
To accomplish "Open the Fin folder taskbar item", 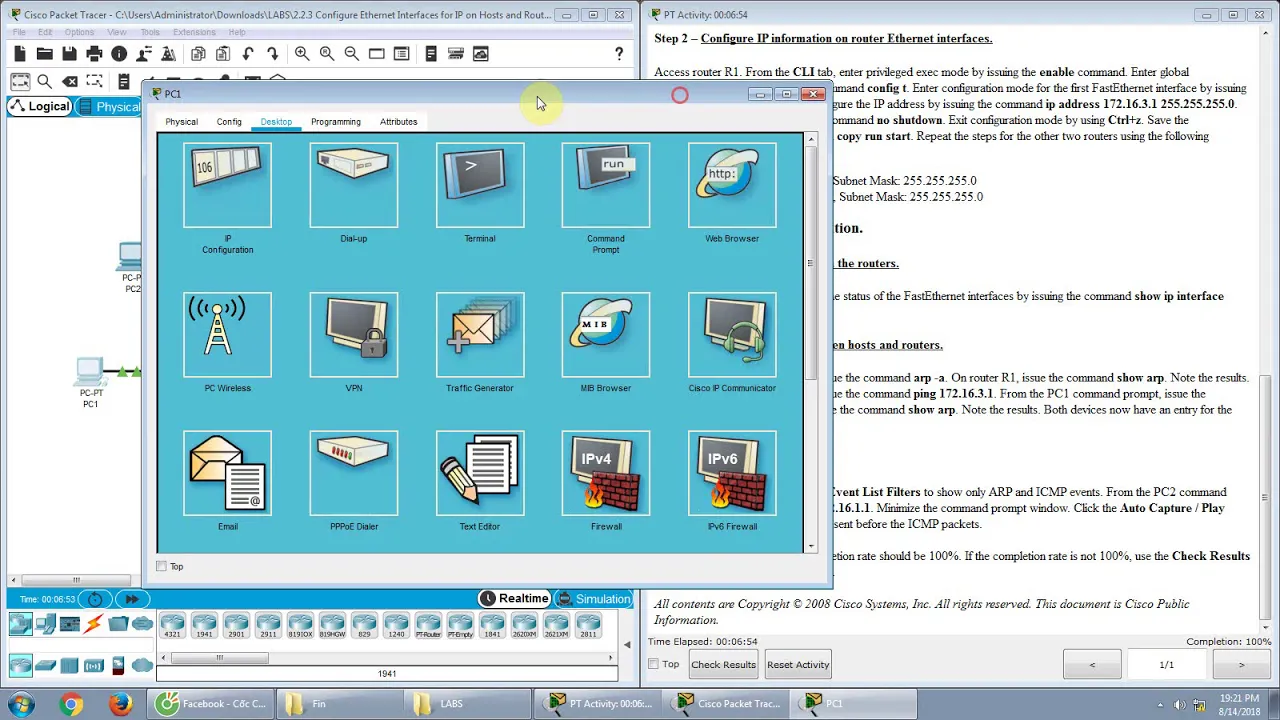I will (338, 704).
